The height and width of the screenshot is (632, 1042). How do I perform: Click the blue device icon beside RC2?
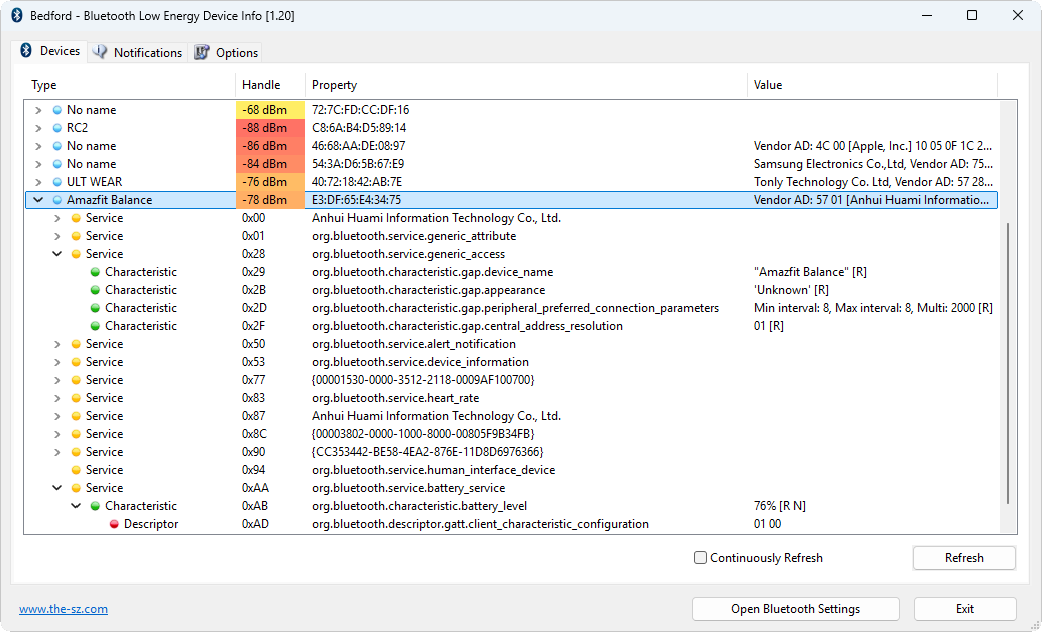tap(57, 128)
